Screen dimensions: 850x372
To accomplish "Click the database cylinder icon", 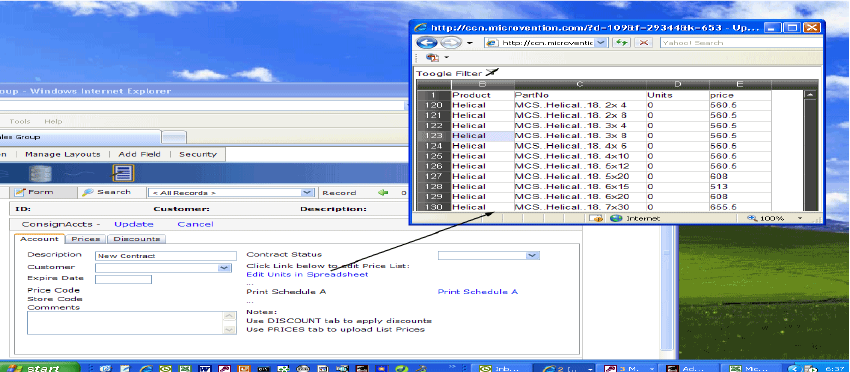I will pos(41,173).
